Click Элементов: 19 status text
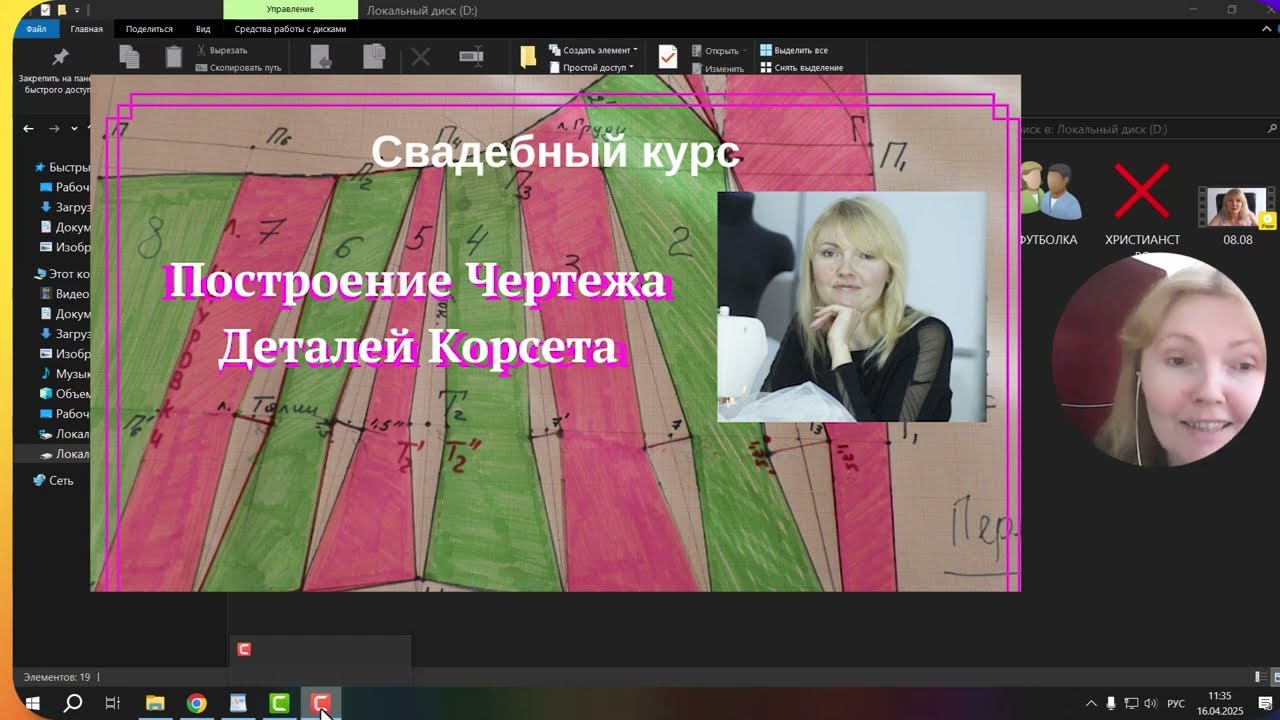Viewport: 1280px width, 720px height. 57,677
